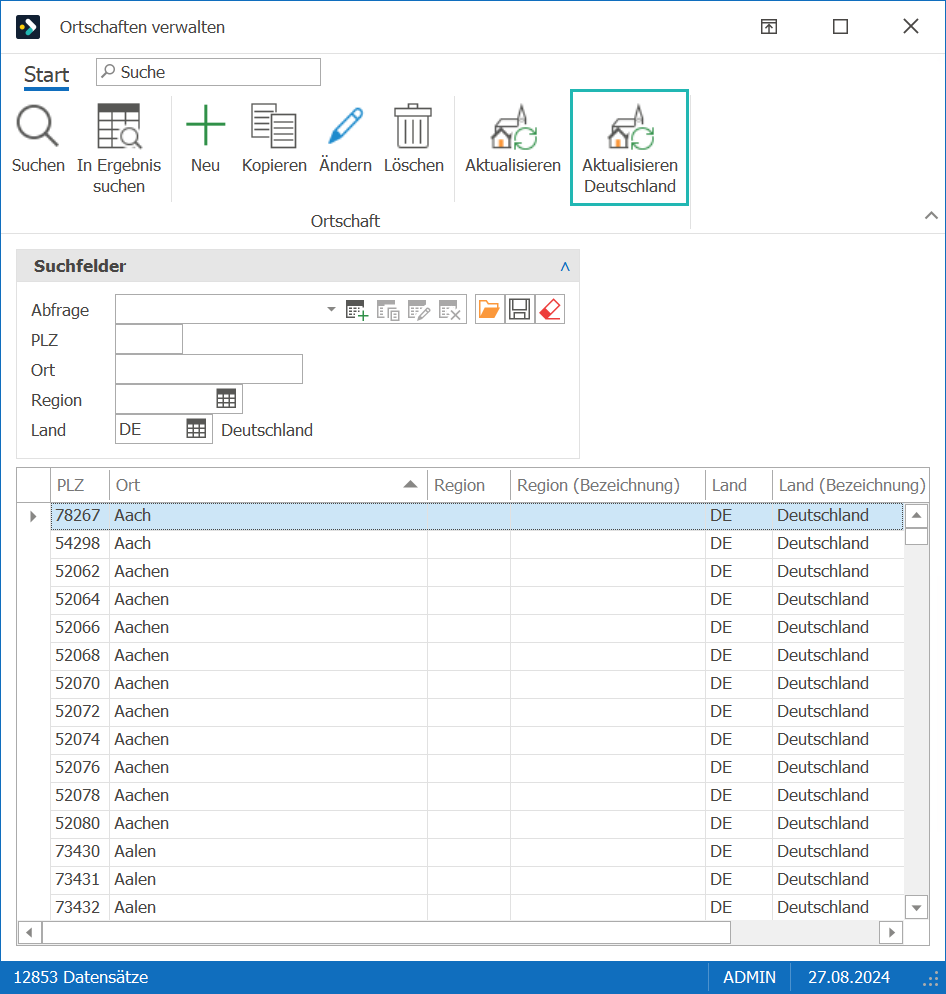Select row with PLZ 54298
946x994 pixels.
(477, 543)
